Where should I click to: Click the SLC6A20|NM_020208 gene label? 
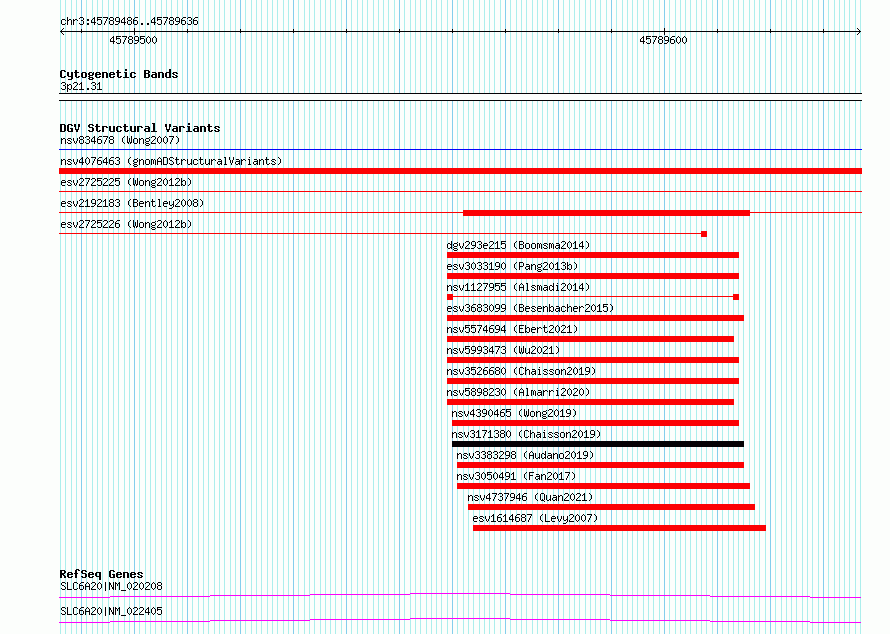tap(111, 586)
